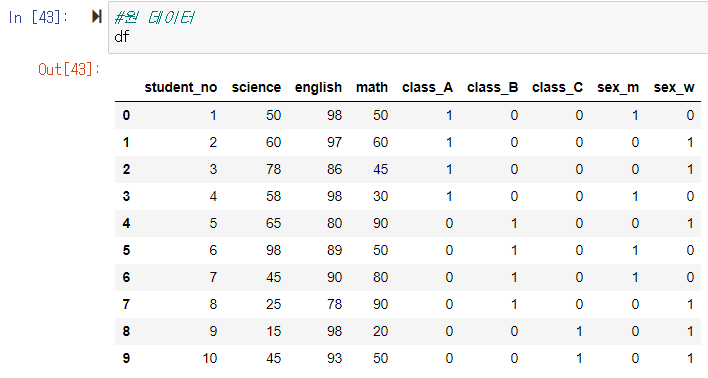
Task: Click math value 30 in row 3
Action: 381,196
